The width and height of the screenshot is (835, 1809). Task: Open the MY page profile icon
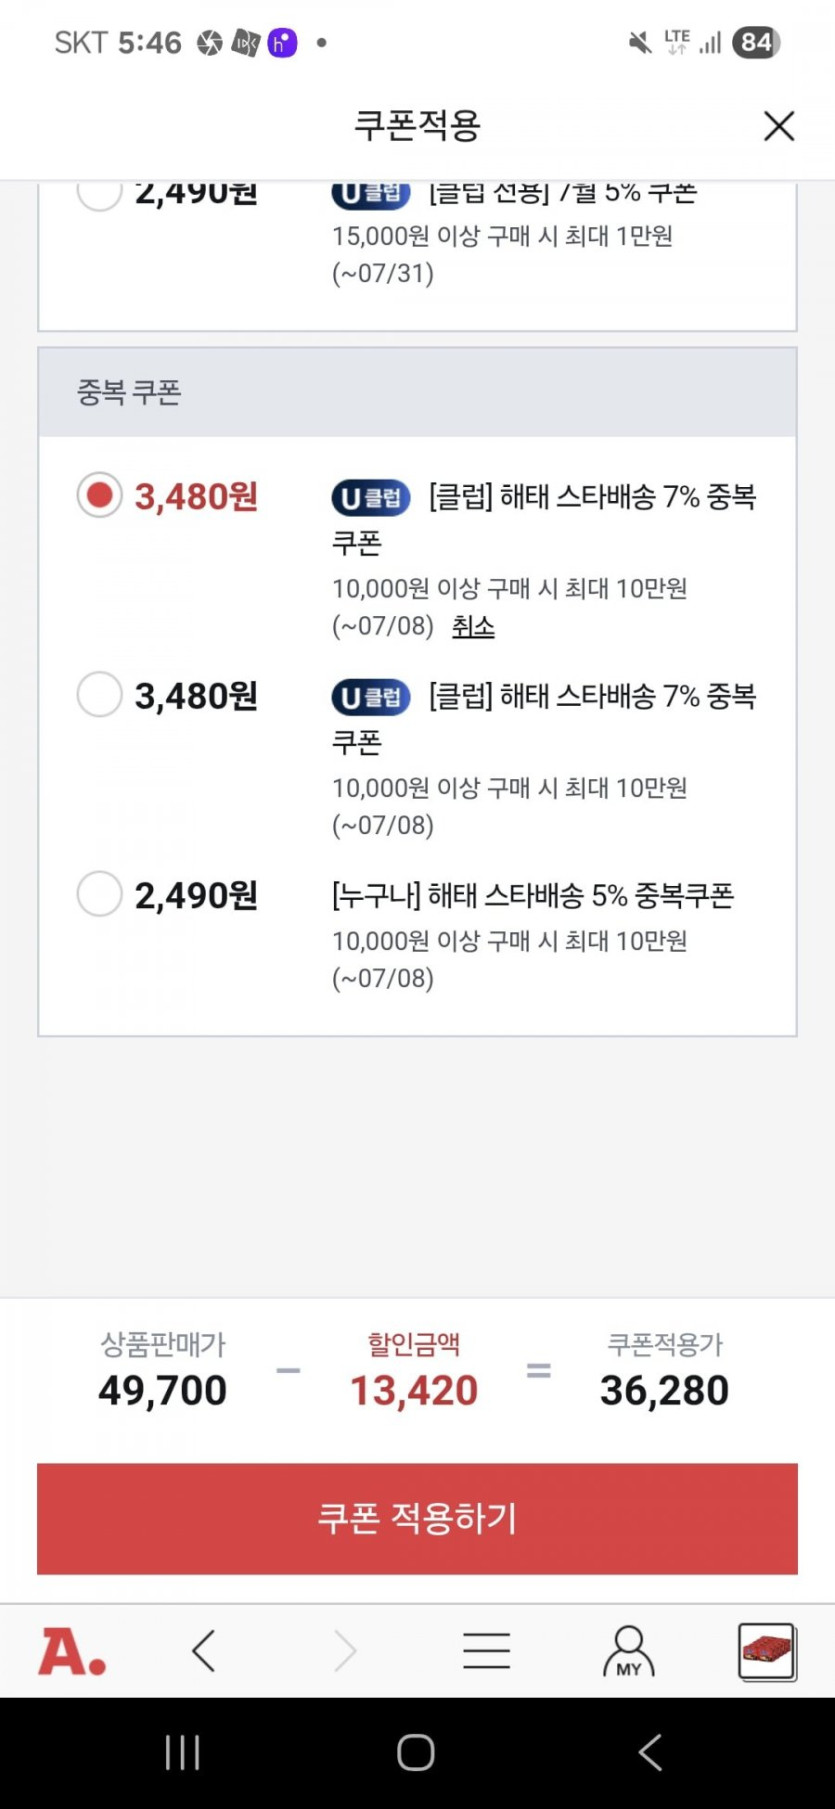(x=628, y=1651)
